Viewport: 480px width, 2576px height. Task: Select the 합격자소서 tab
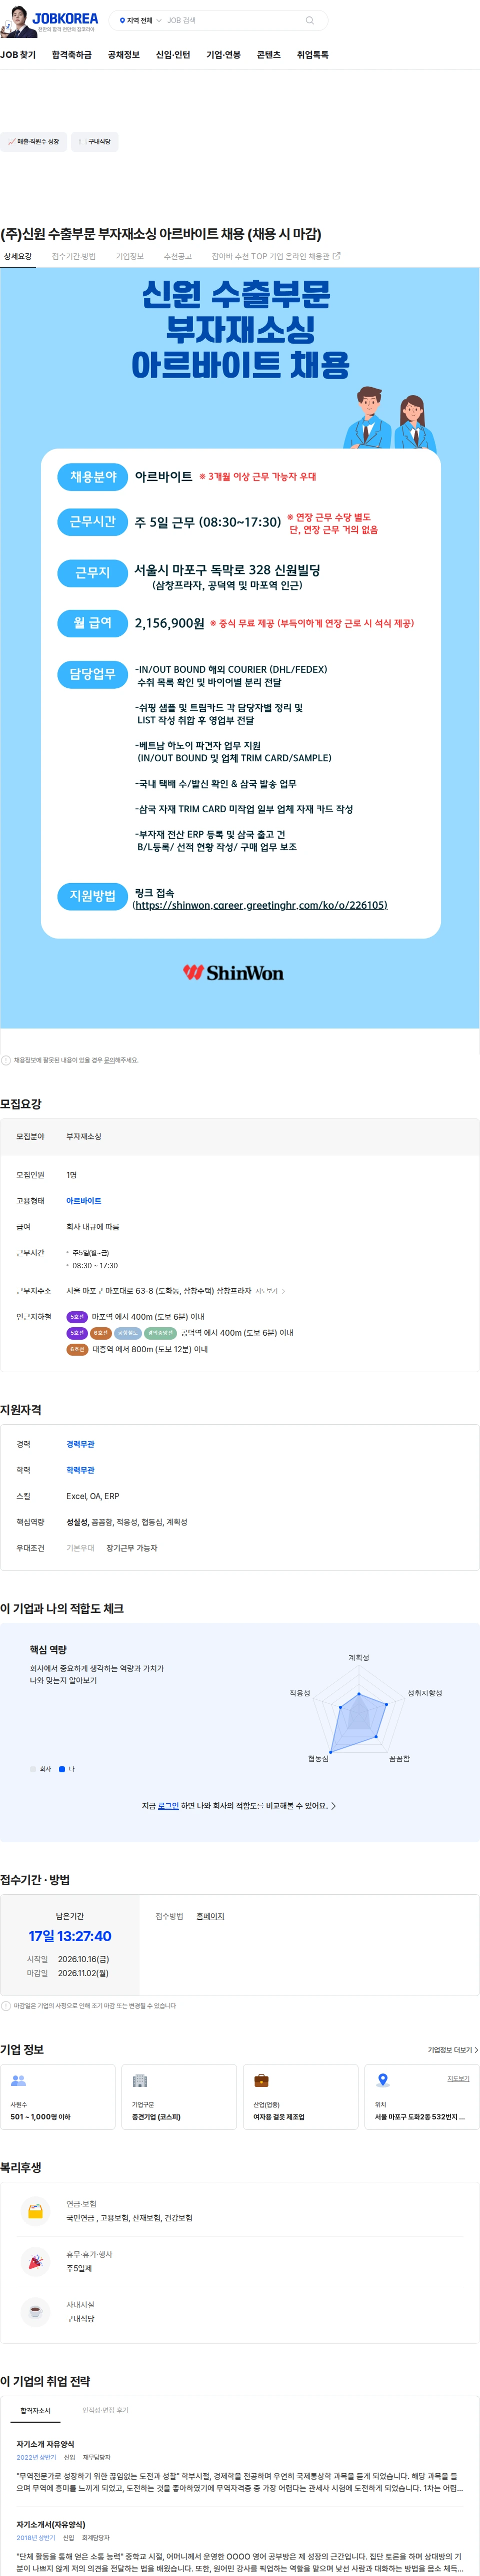click(35, 2411)
